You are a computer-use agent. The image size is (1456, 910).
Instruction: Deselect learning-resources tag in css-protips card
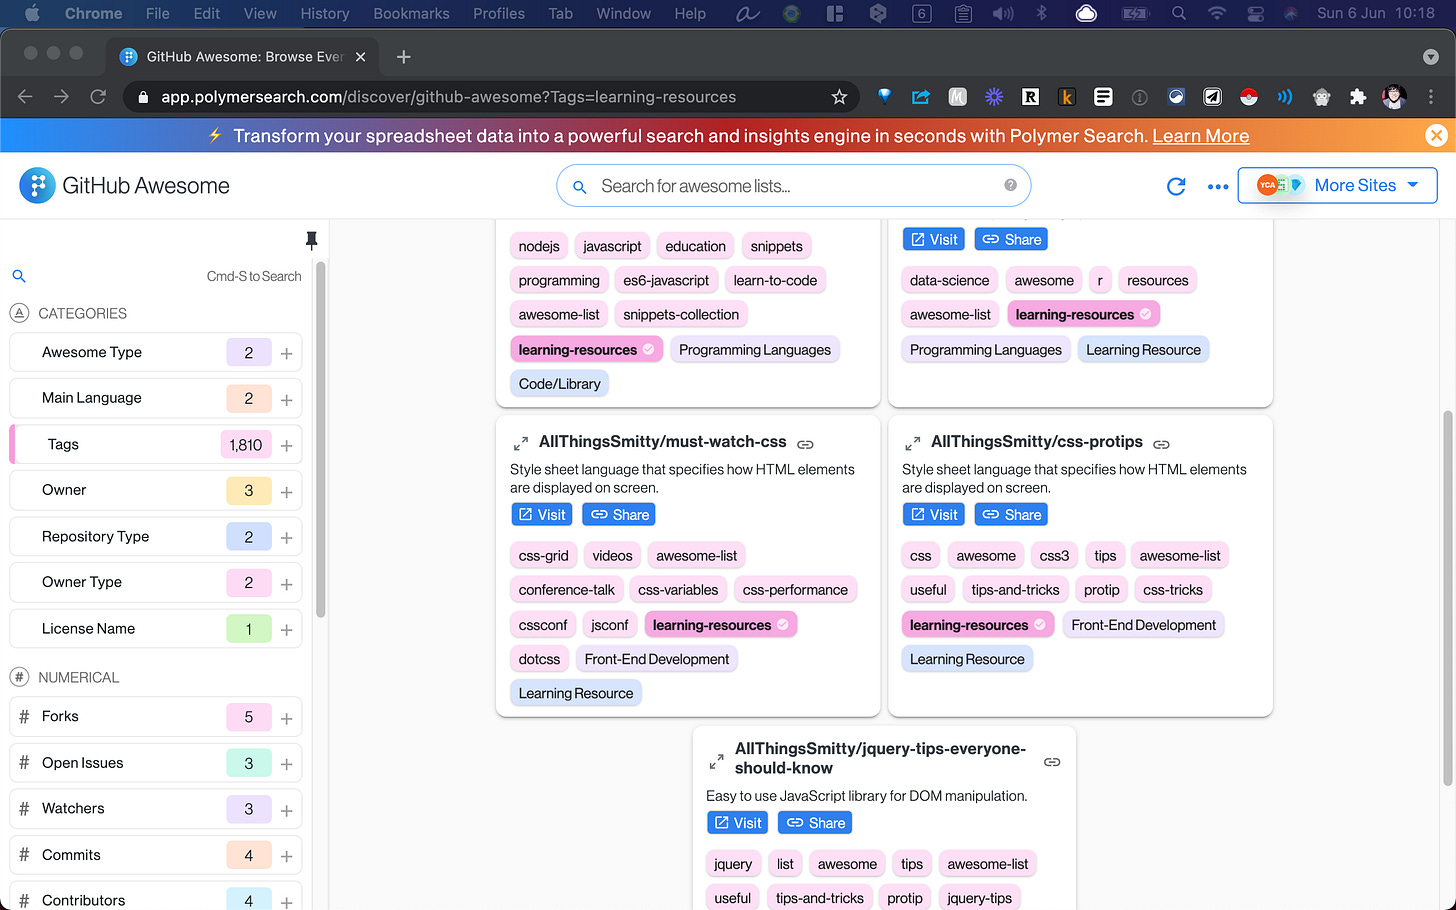click(x=978, y=625)
